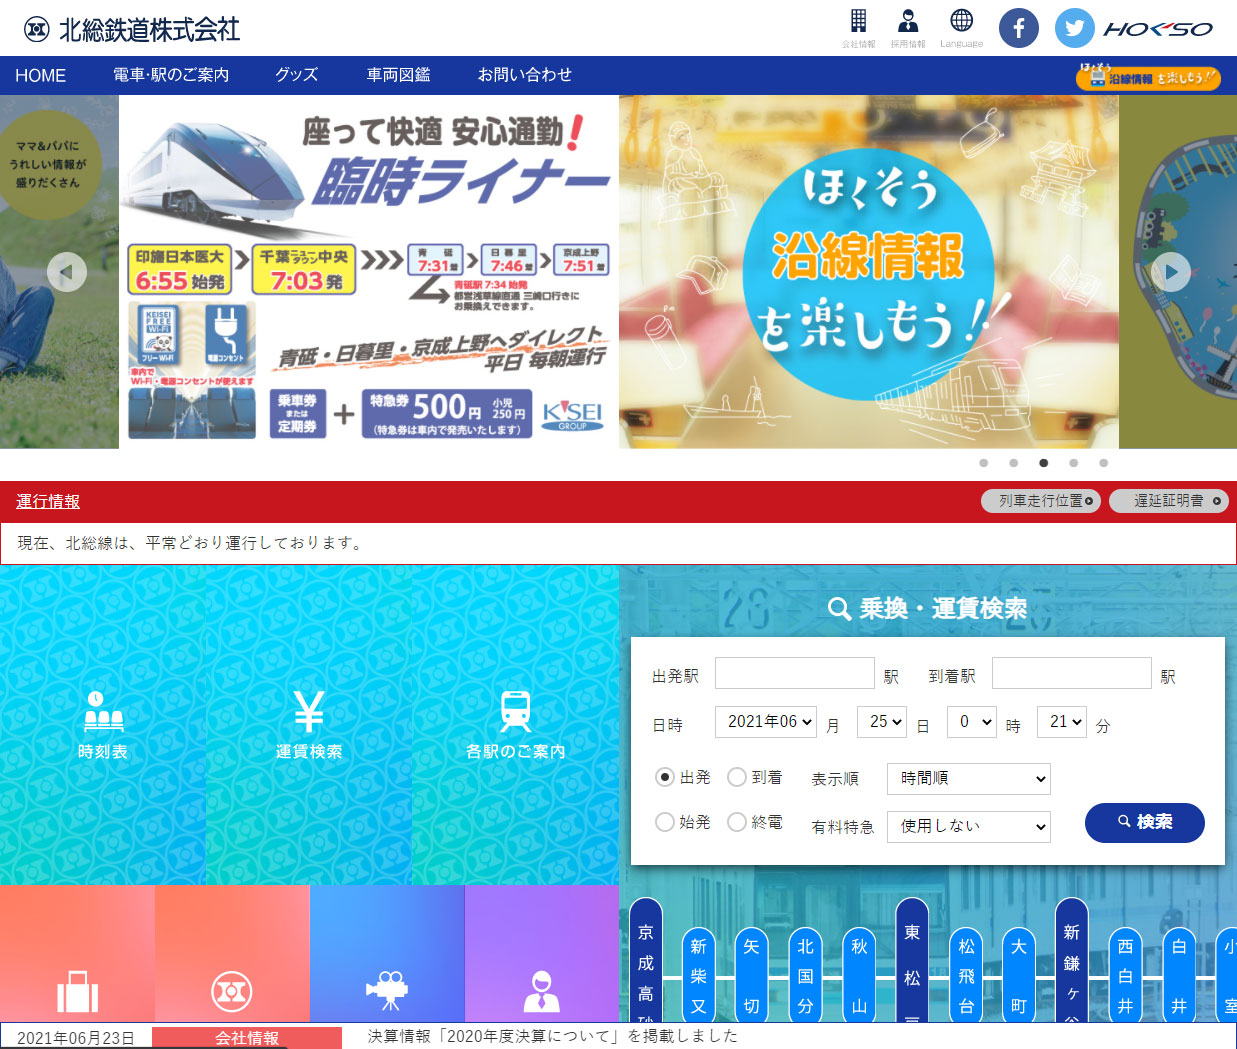Click the 京成高砂 station button
Viewport: 1237px width, 1049px height.
pyautogui.click(x=646, y=960)
